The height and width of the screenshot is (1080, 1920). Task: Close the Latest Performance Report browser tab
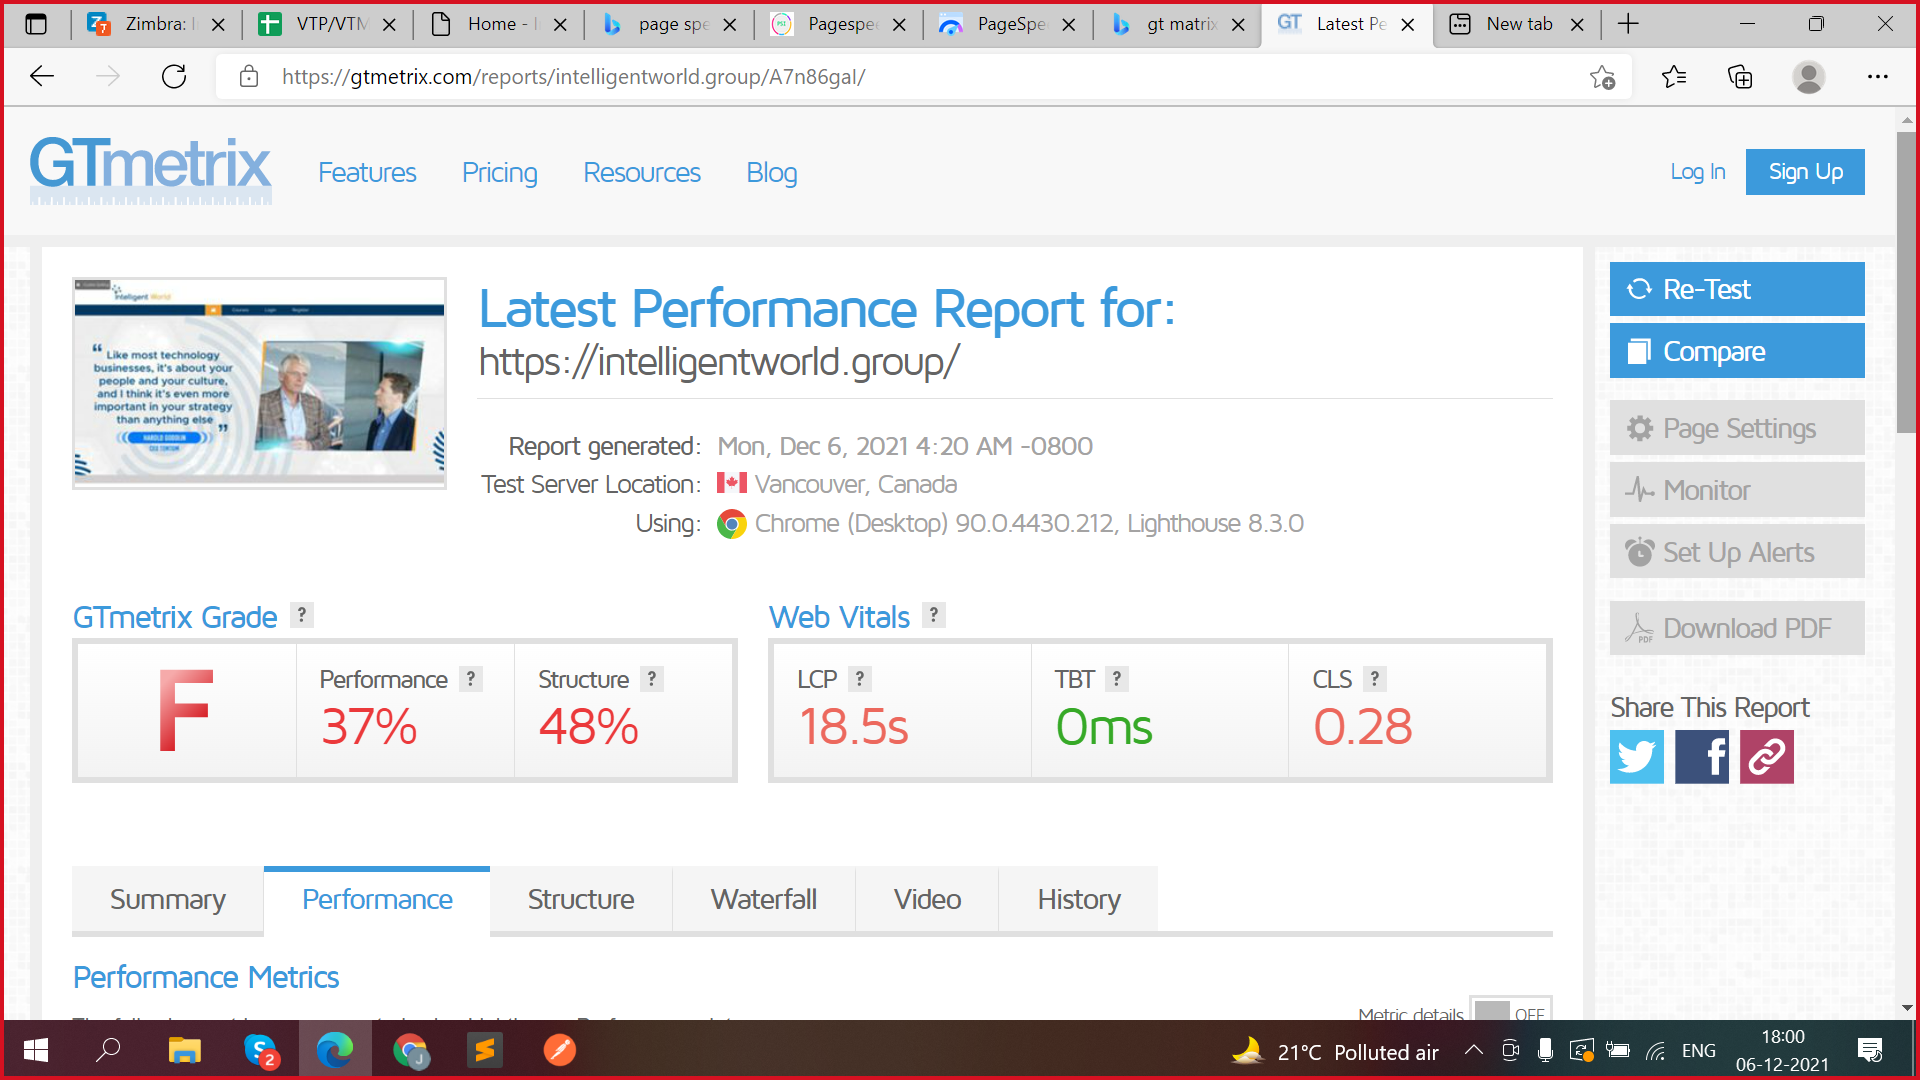point(1408,24)
